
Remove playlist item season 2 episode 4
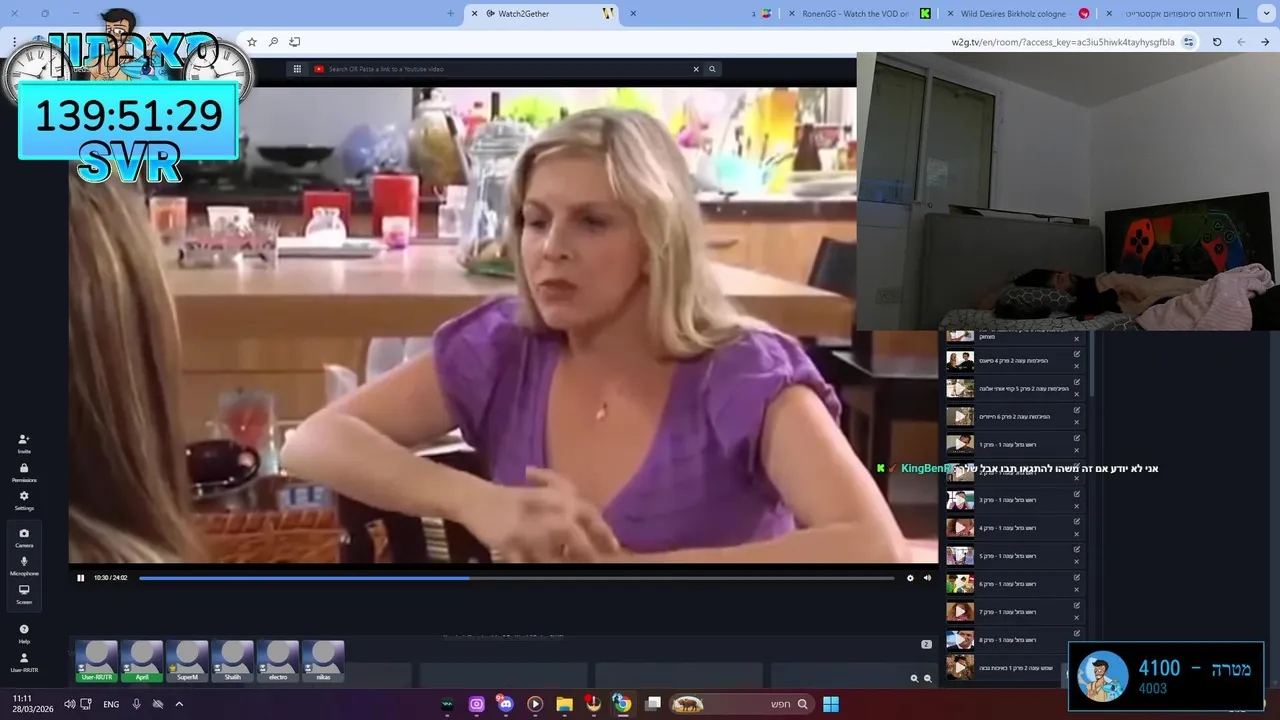pos(1077,366)
